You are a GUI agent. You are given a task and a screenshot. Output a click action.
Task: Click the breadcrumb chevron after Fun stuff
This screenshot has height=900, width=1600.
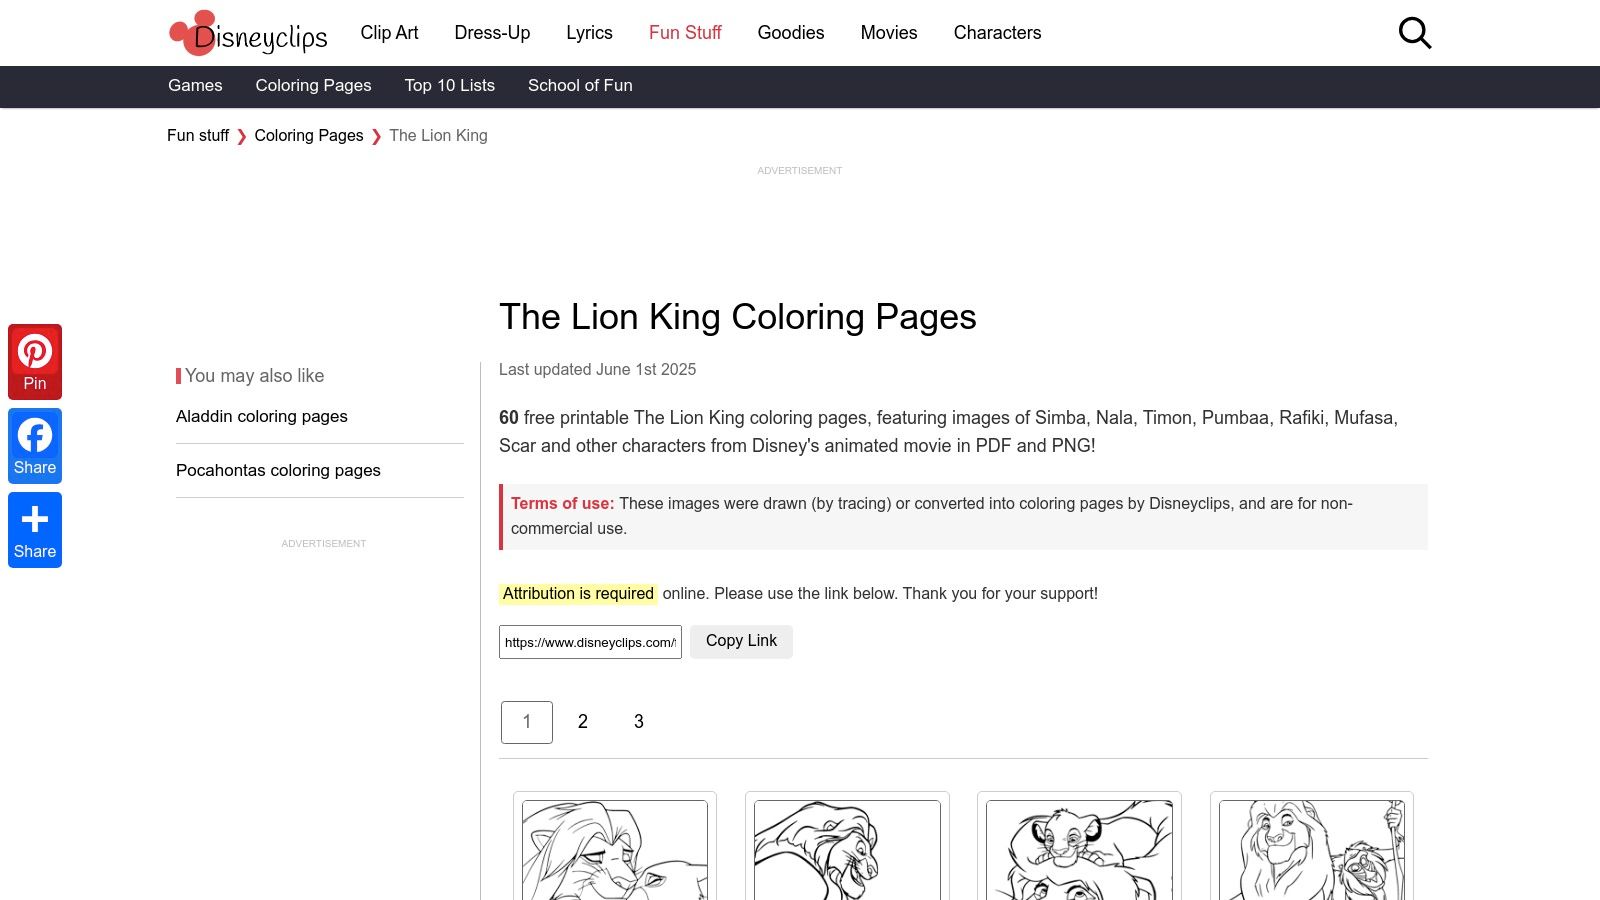(241, 135)
